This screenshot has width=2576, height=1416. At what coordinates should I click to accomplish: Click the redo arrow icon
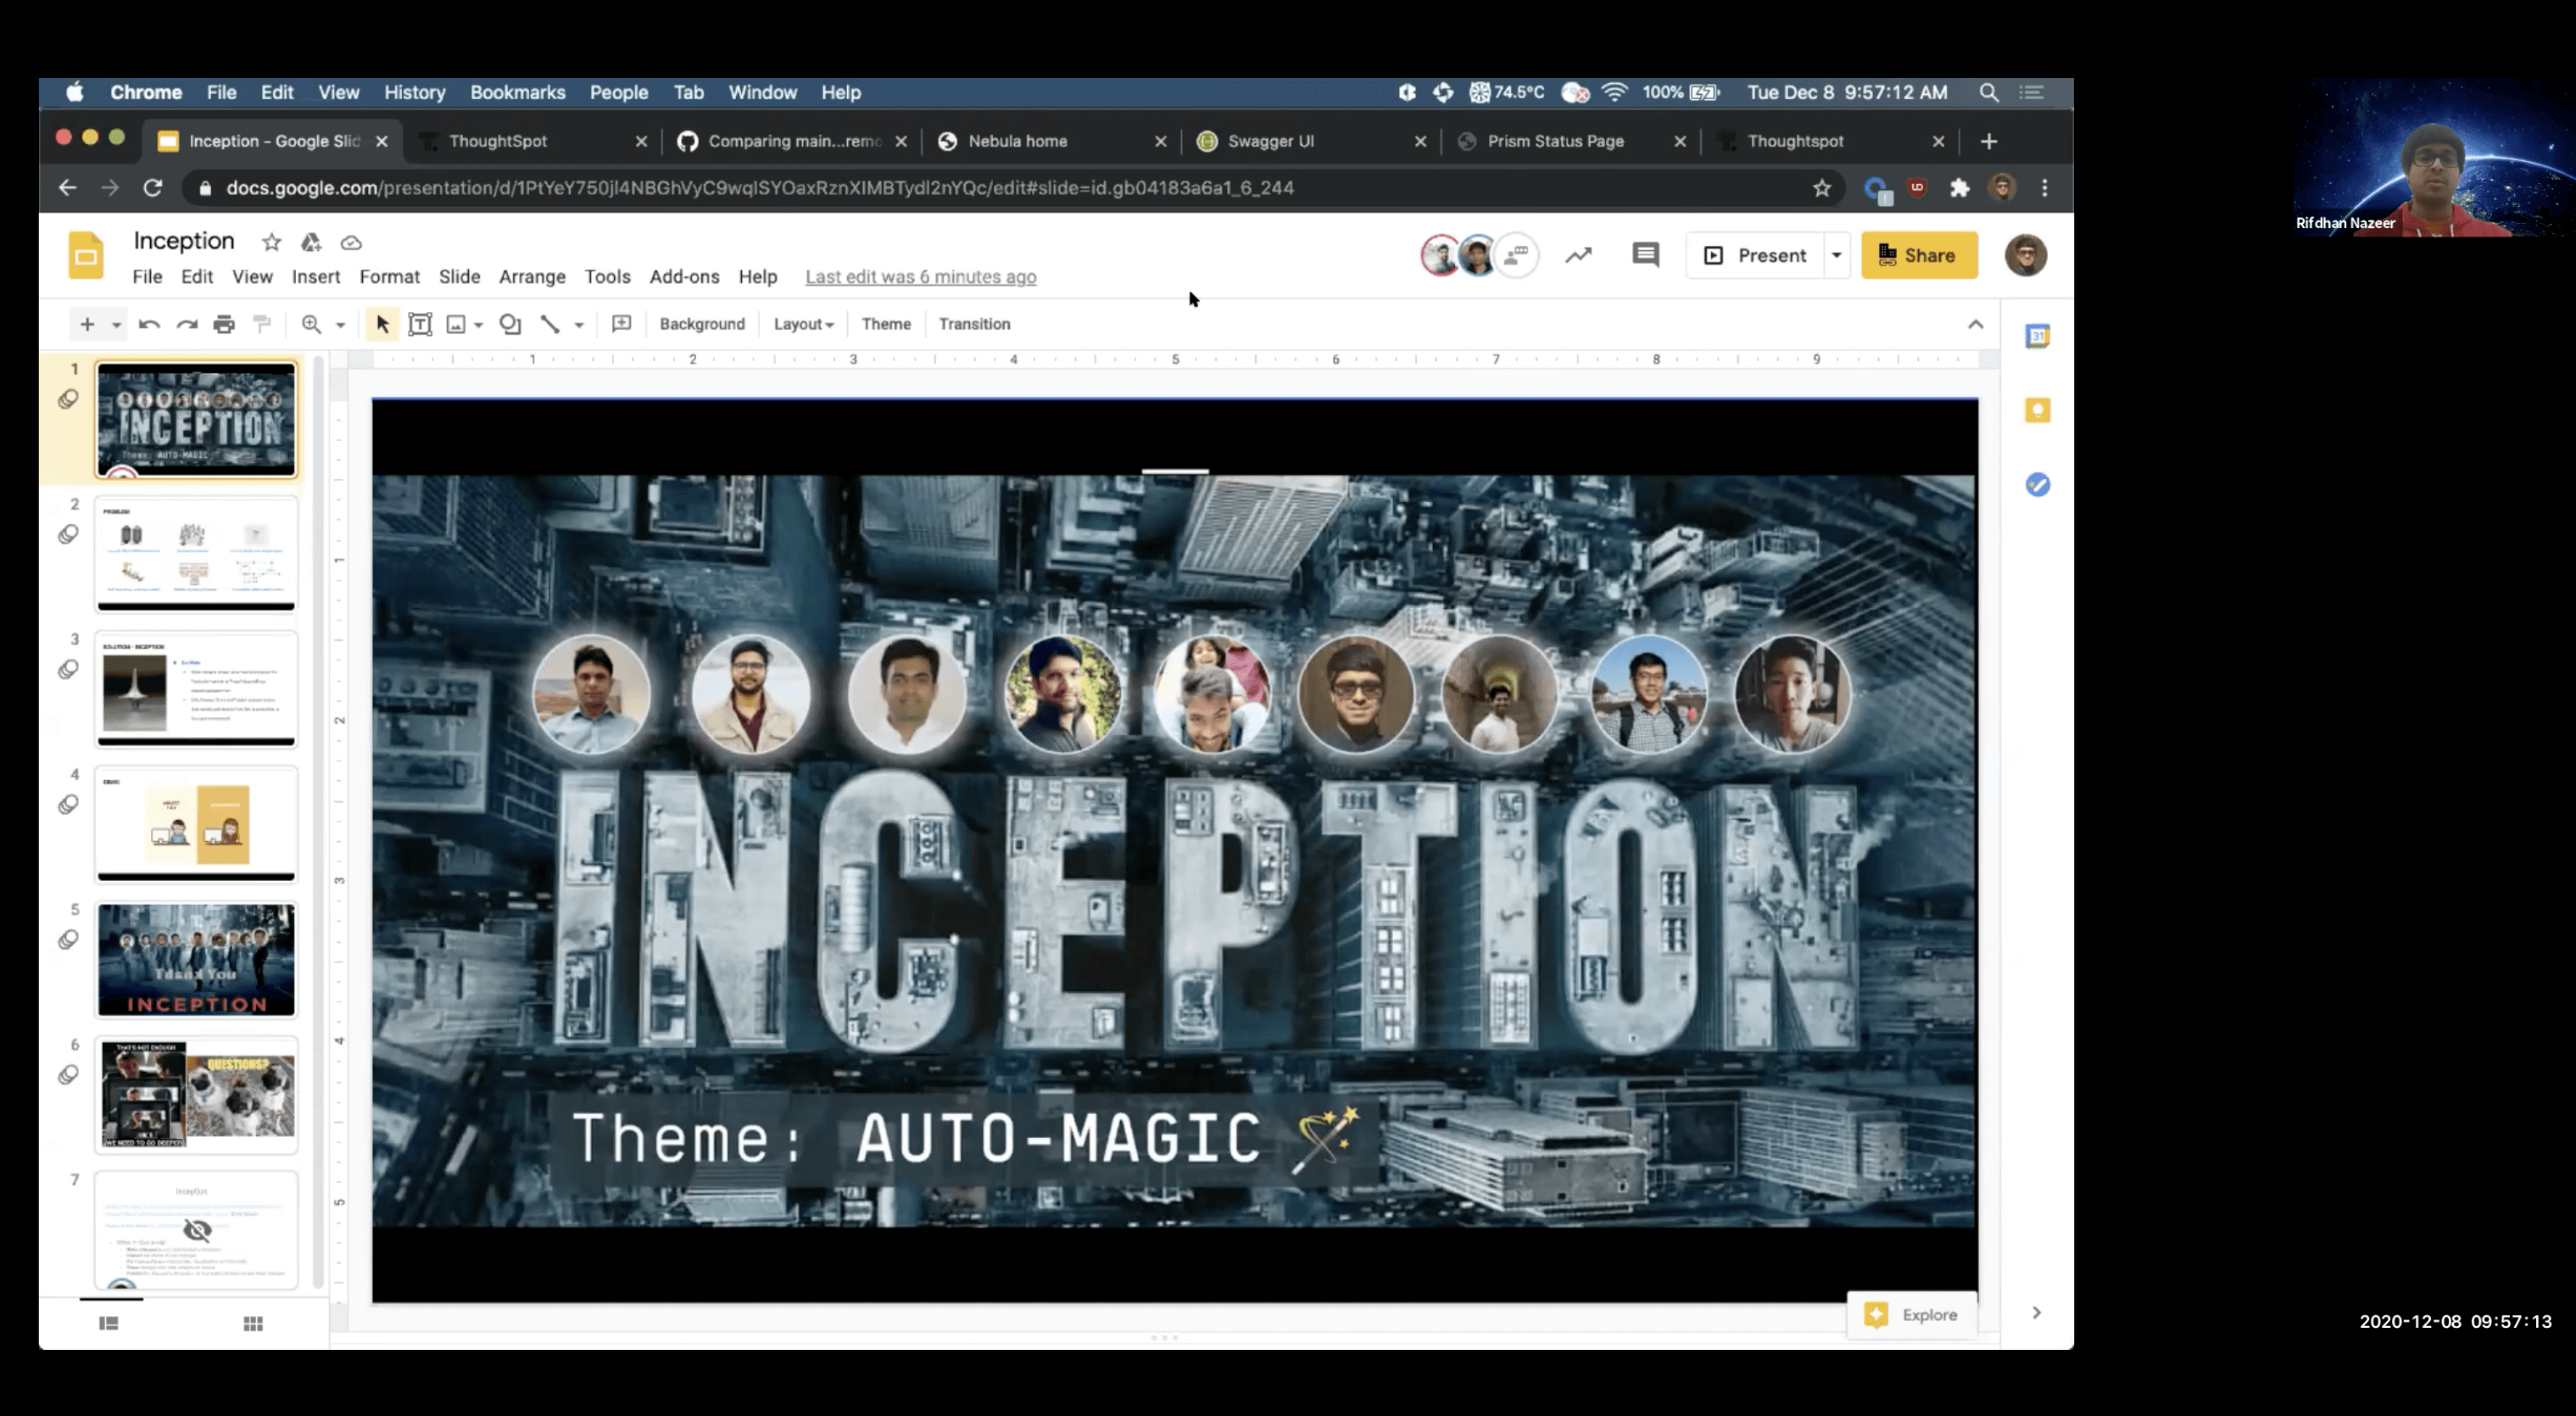tap(187, 324)
